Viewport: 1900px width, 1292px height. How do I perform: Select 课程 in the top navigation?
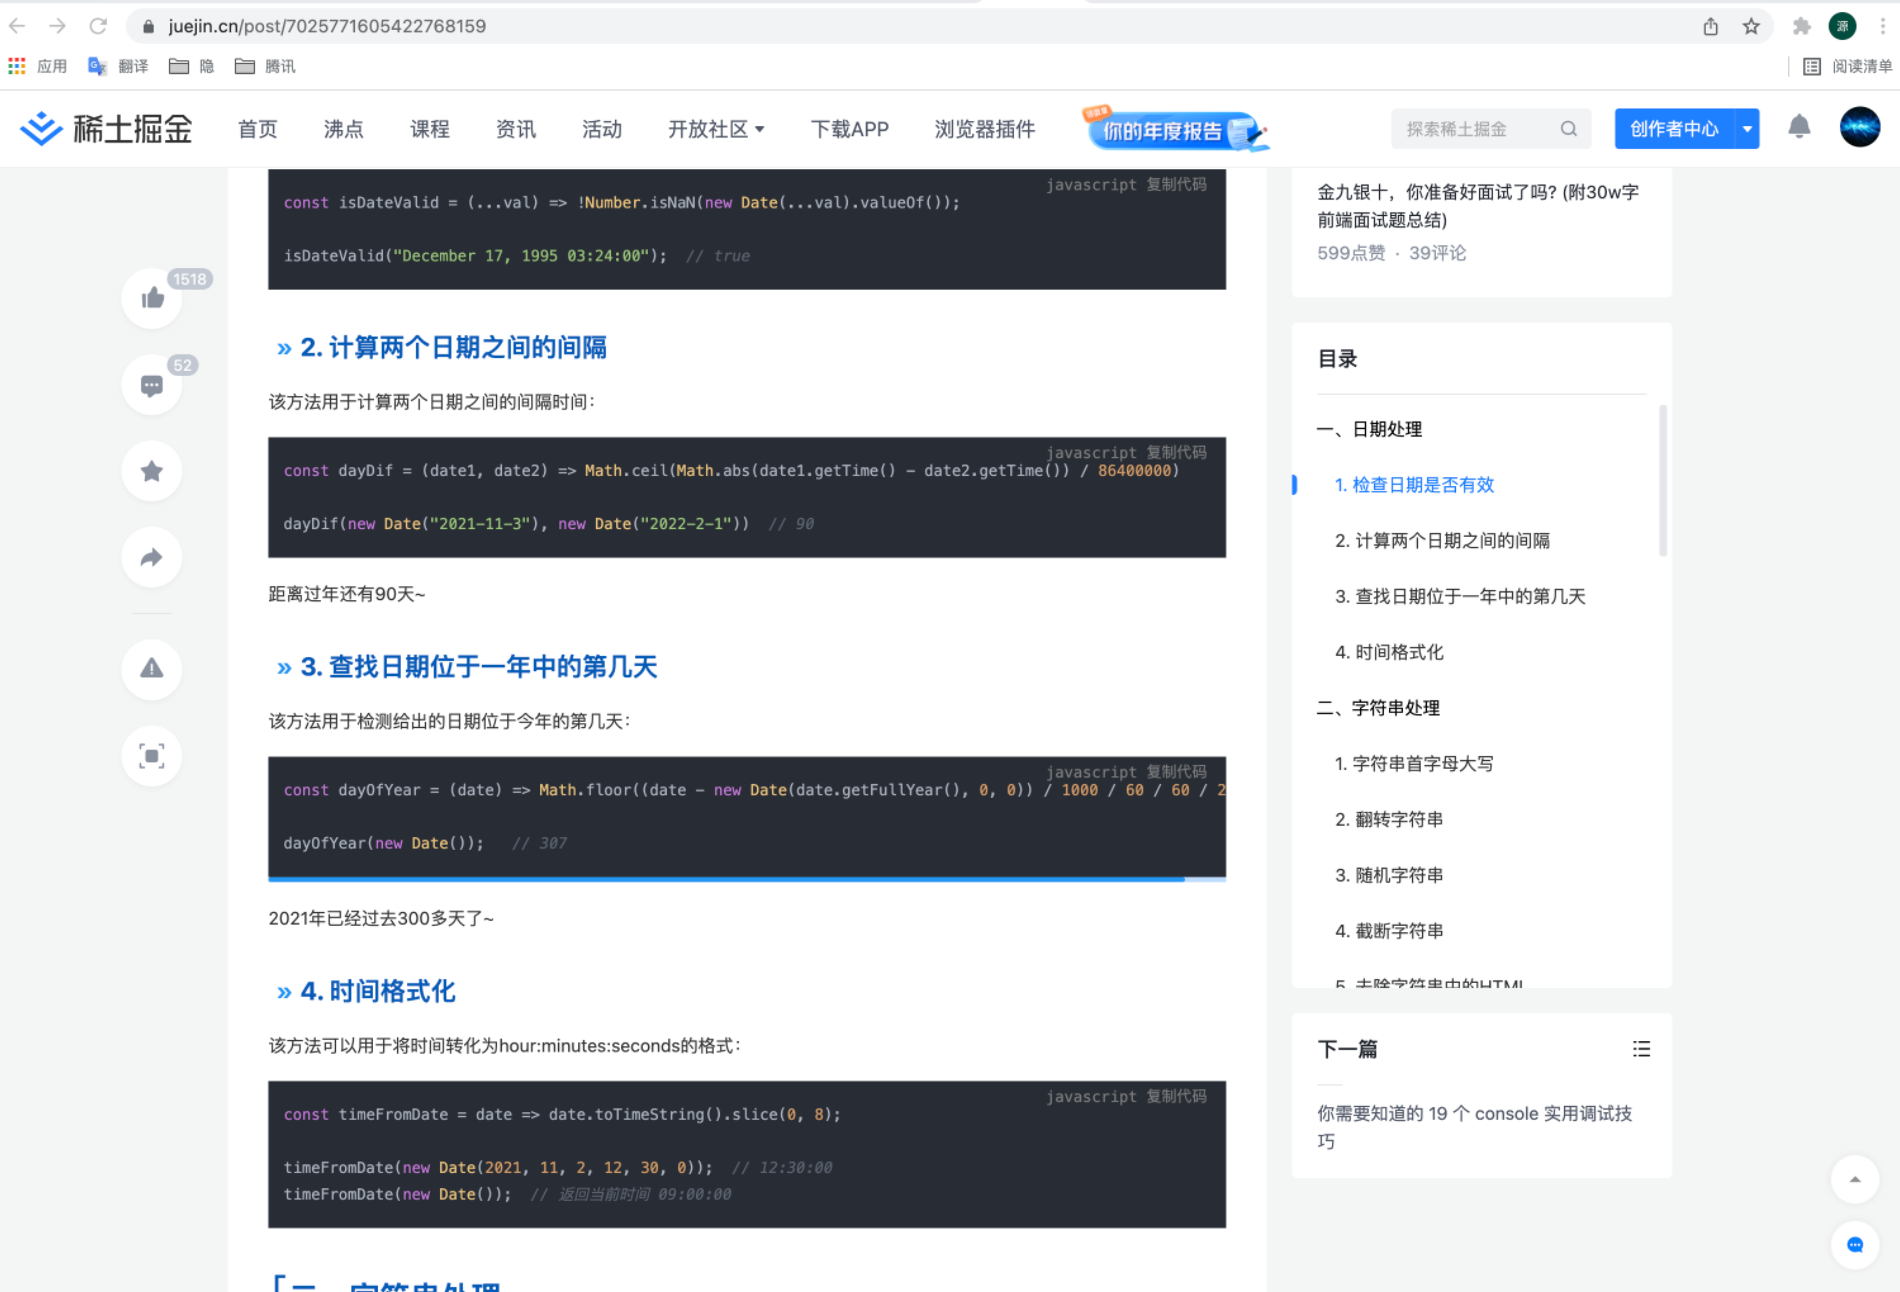(x=429, y=128)
